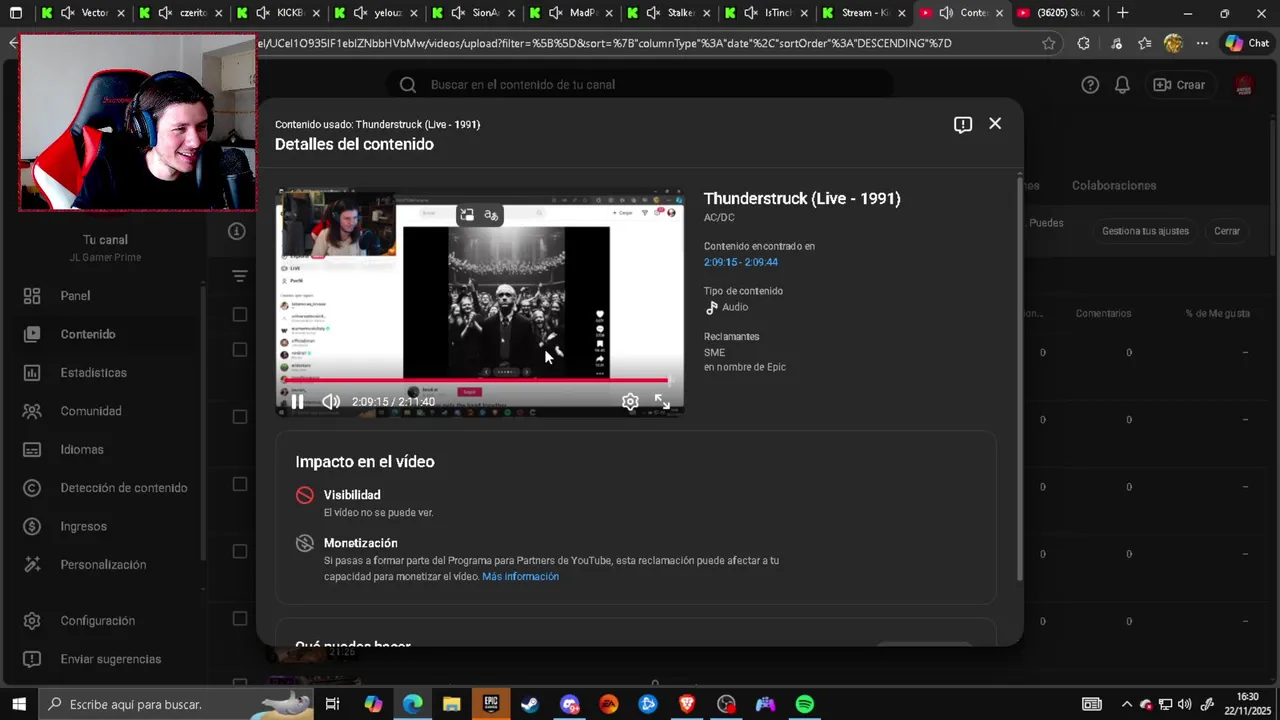This screenshot has width=1280, height=720.
Task: Show hidden system tray icons chevron
Action: pyautogui.click(x=1127, y=704)
